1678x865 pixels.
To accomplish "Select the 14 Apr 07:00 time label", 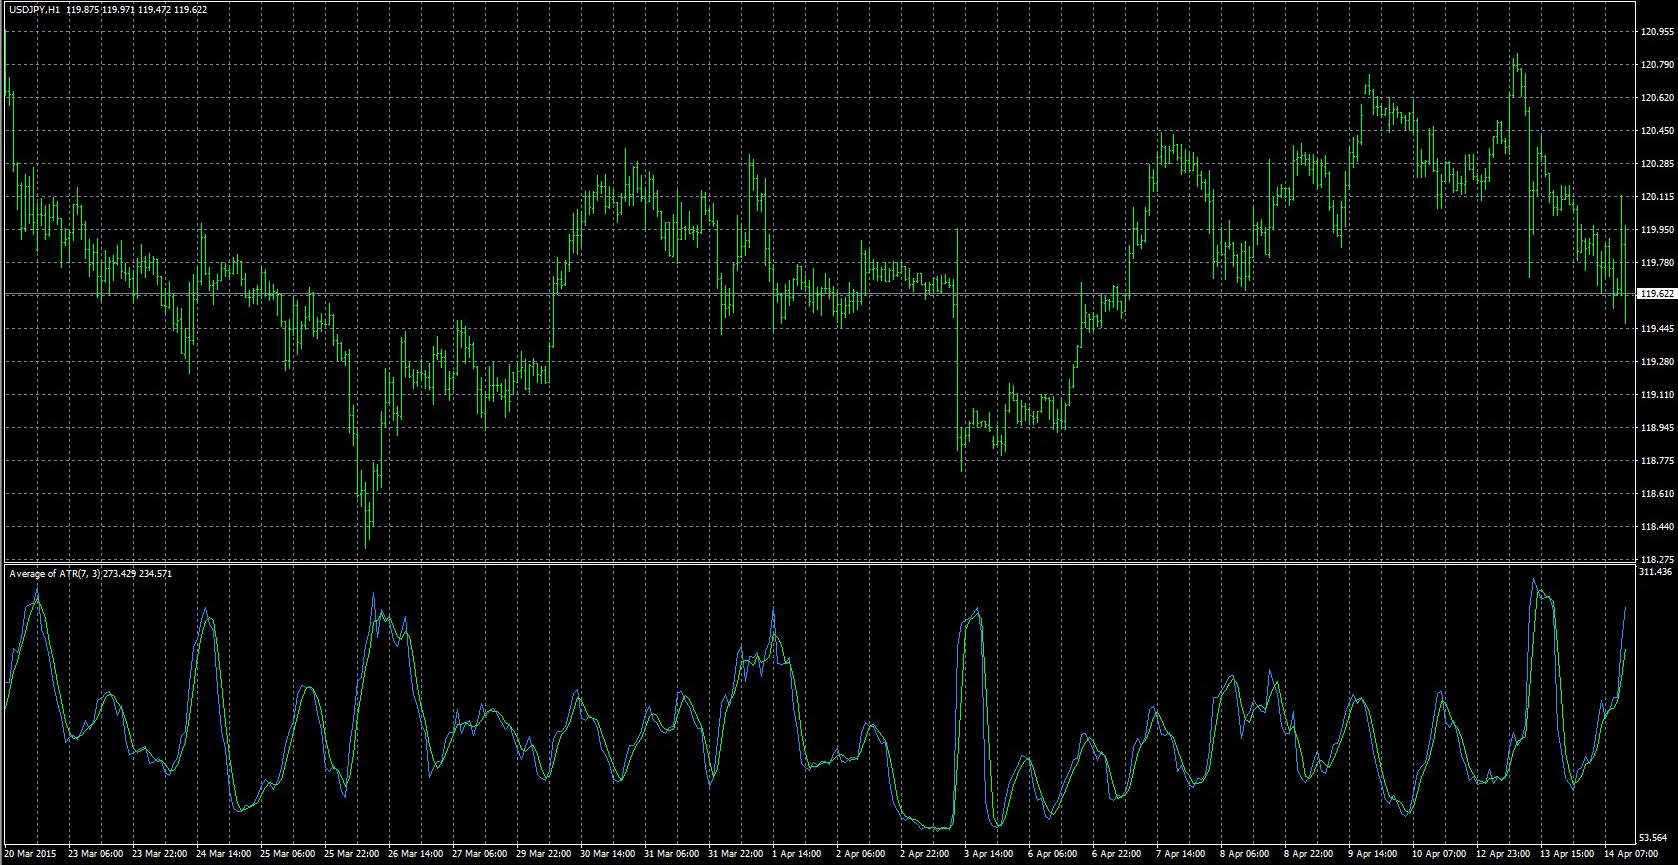I will 1633,854.
